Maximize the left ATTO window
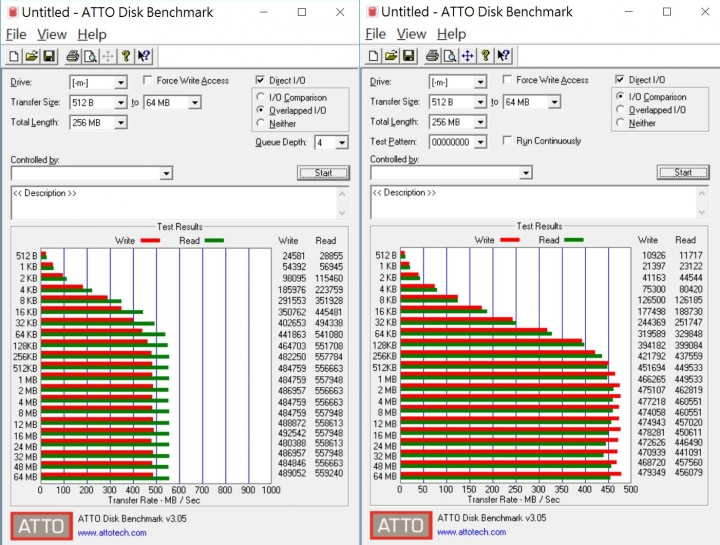 click(x=302, y=12)
